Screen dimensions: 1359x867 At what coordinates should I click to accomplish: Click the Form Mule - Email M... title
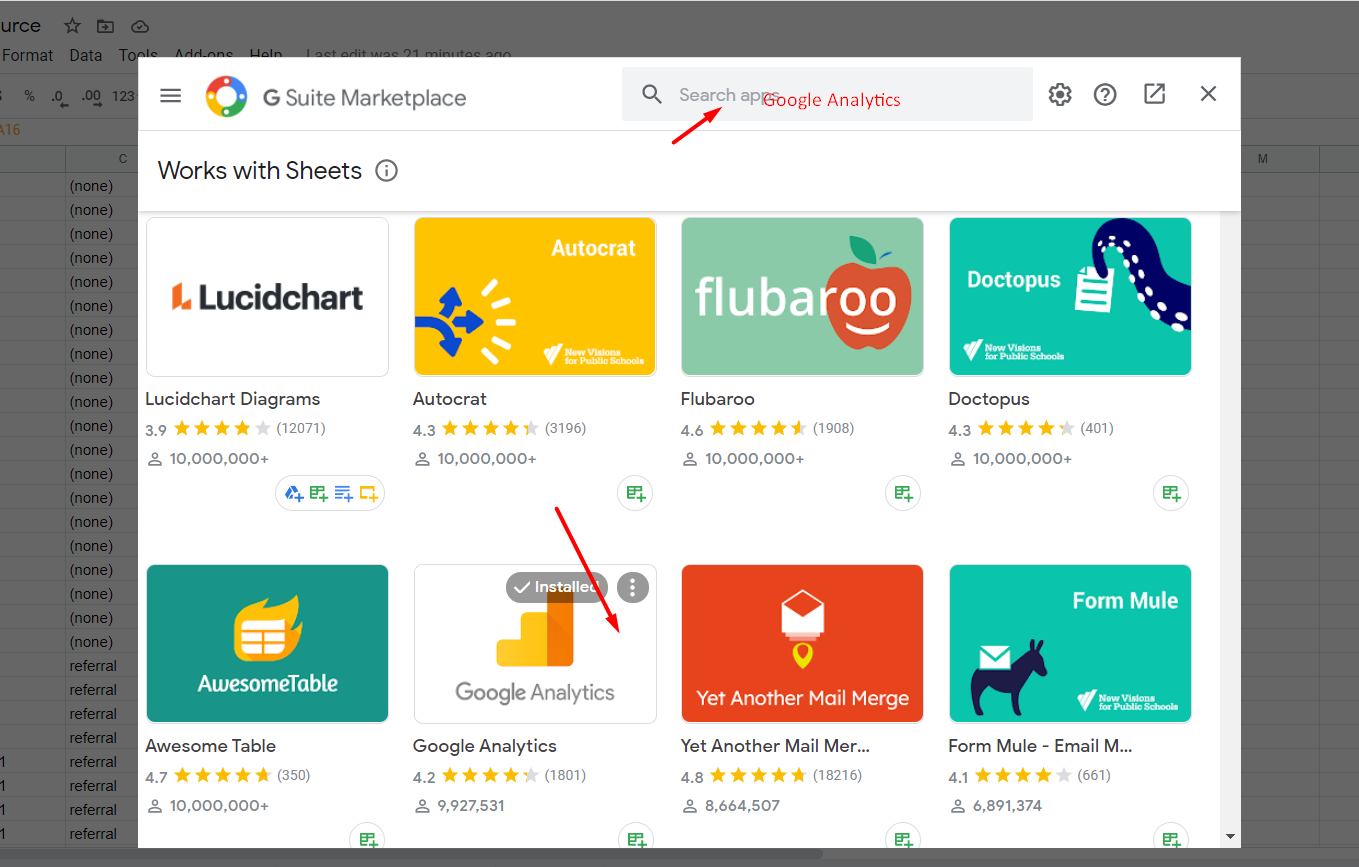(1040, 746)
